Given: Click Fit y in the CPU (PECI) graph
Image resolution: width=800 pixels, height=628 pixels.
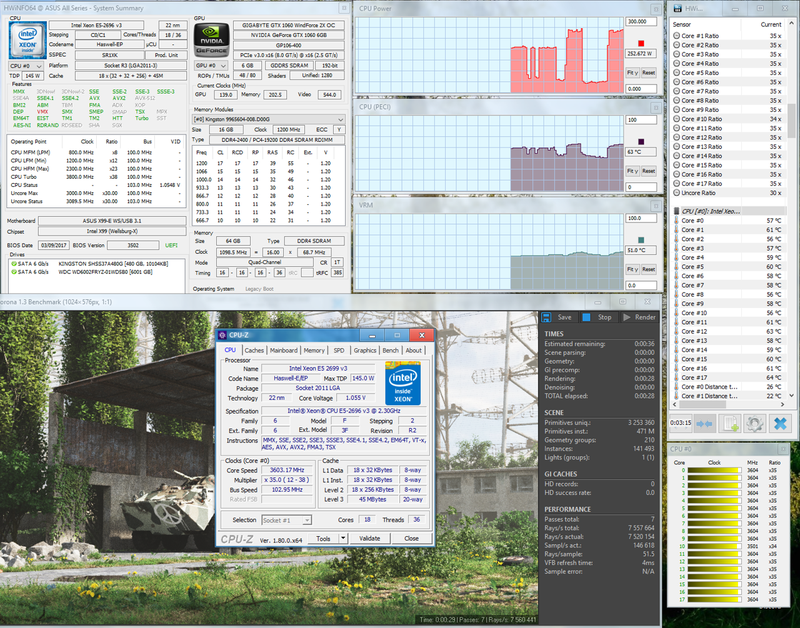Looking at the screenshot, I should 632,171.
